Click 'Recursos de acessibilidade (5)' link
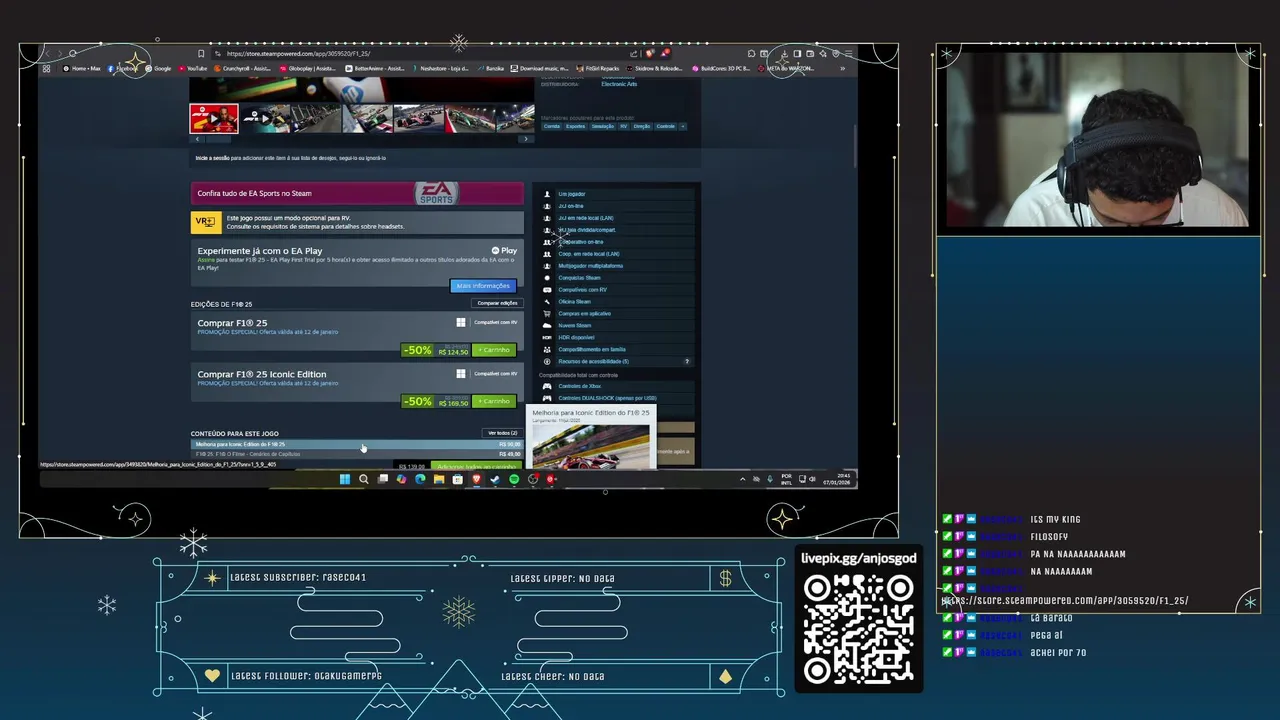The image size is (1280, 720). tap(594, 362)
